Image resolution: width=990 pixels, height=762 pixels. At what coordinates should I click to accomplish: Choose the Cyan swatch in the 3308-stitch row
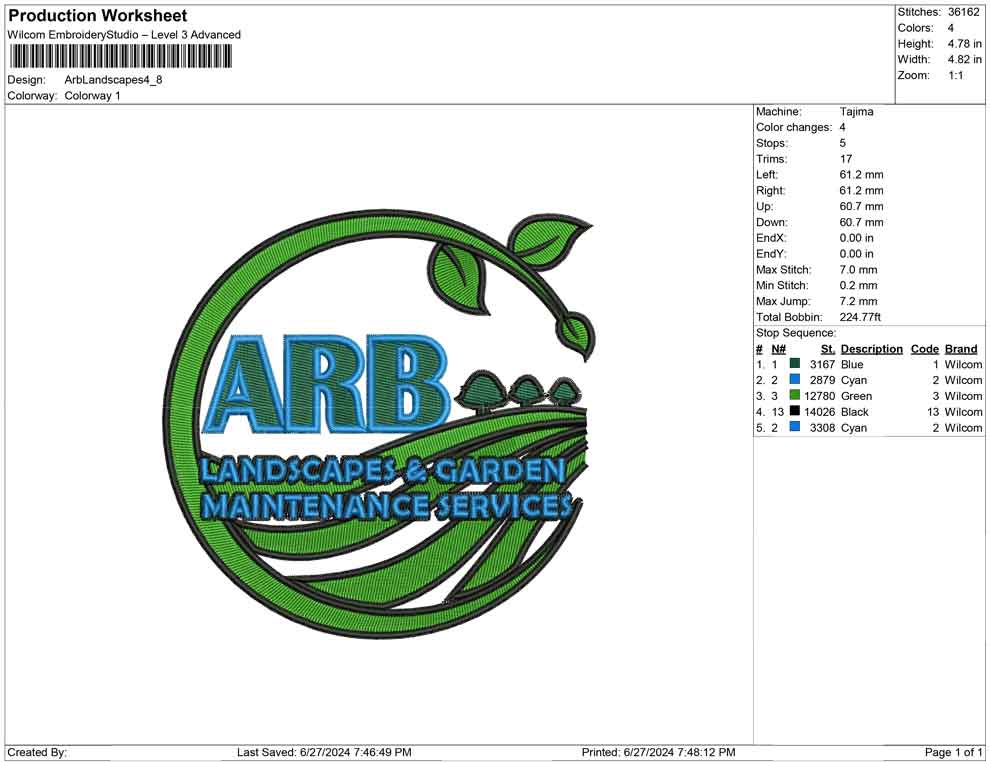click(795, 427)
